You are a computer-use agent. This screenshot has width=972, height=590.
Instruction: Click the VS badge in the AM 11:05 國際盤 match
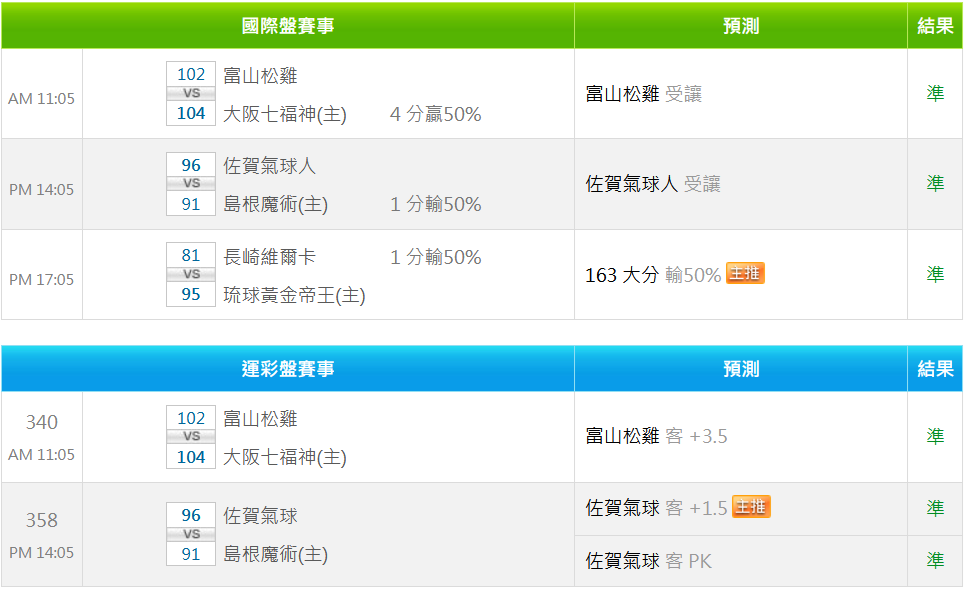coord(191,93)
